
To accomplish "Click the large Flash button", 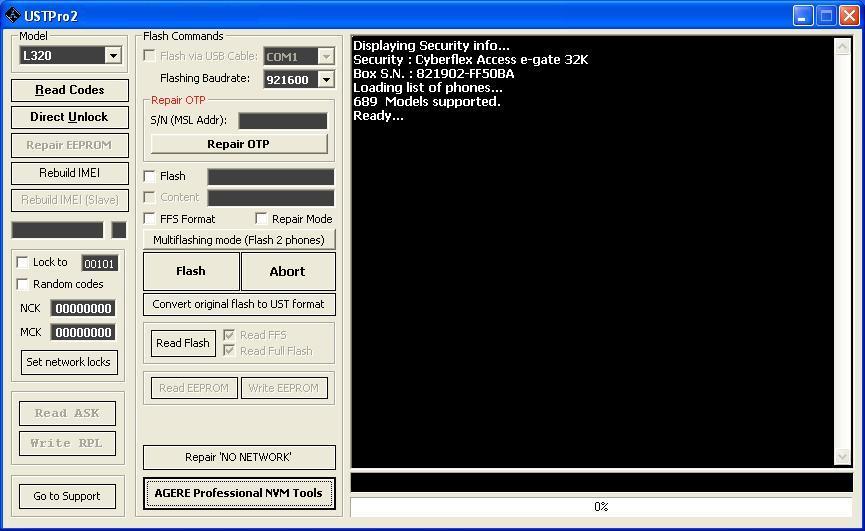I will (x=191, y=271).
